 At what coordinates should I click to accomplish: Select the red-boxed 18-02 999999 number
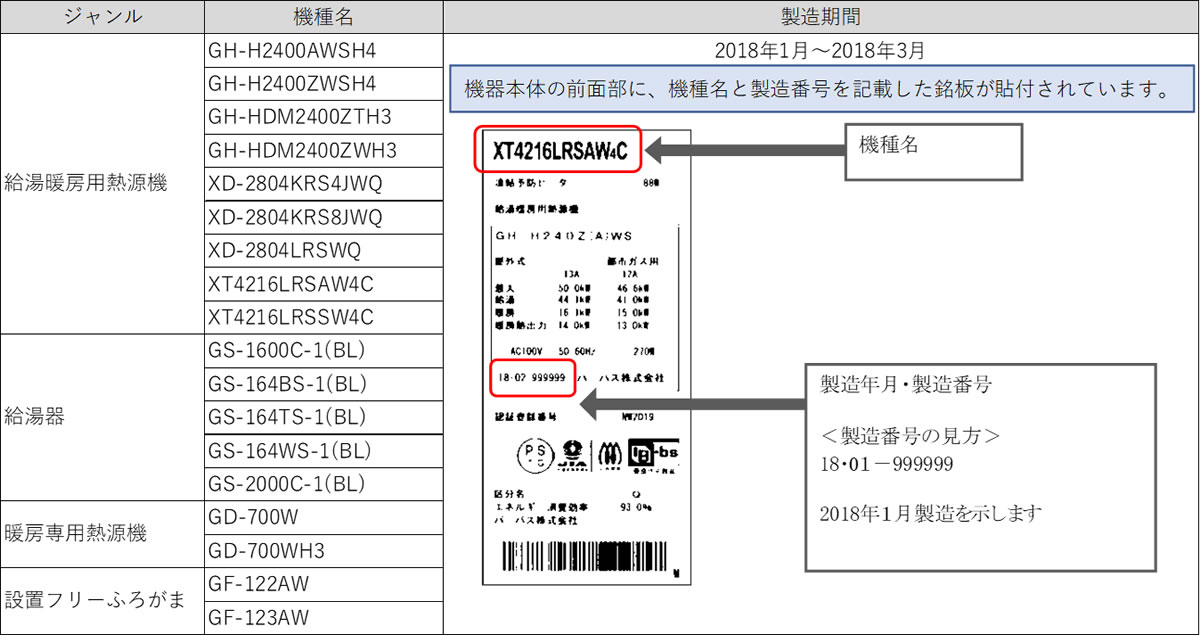[532, 379]
